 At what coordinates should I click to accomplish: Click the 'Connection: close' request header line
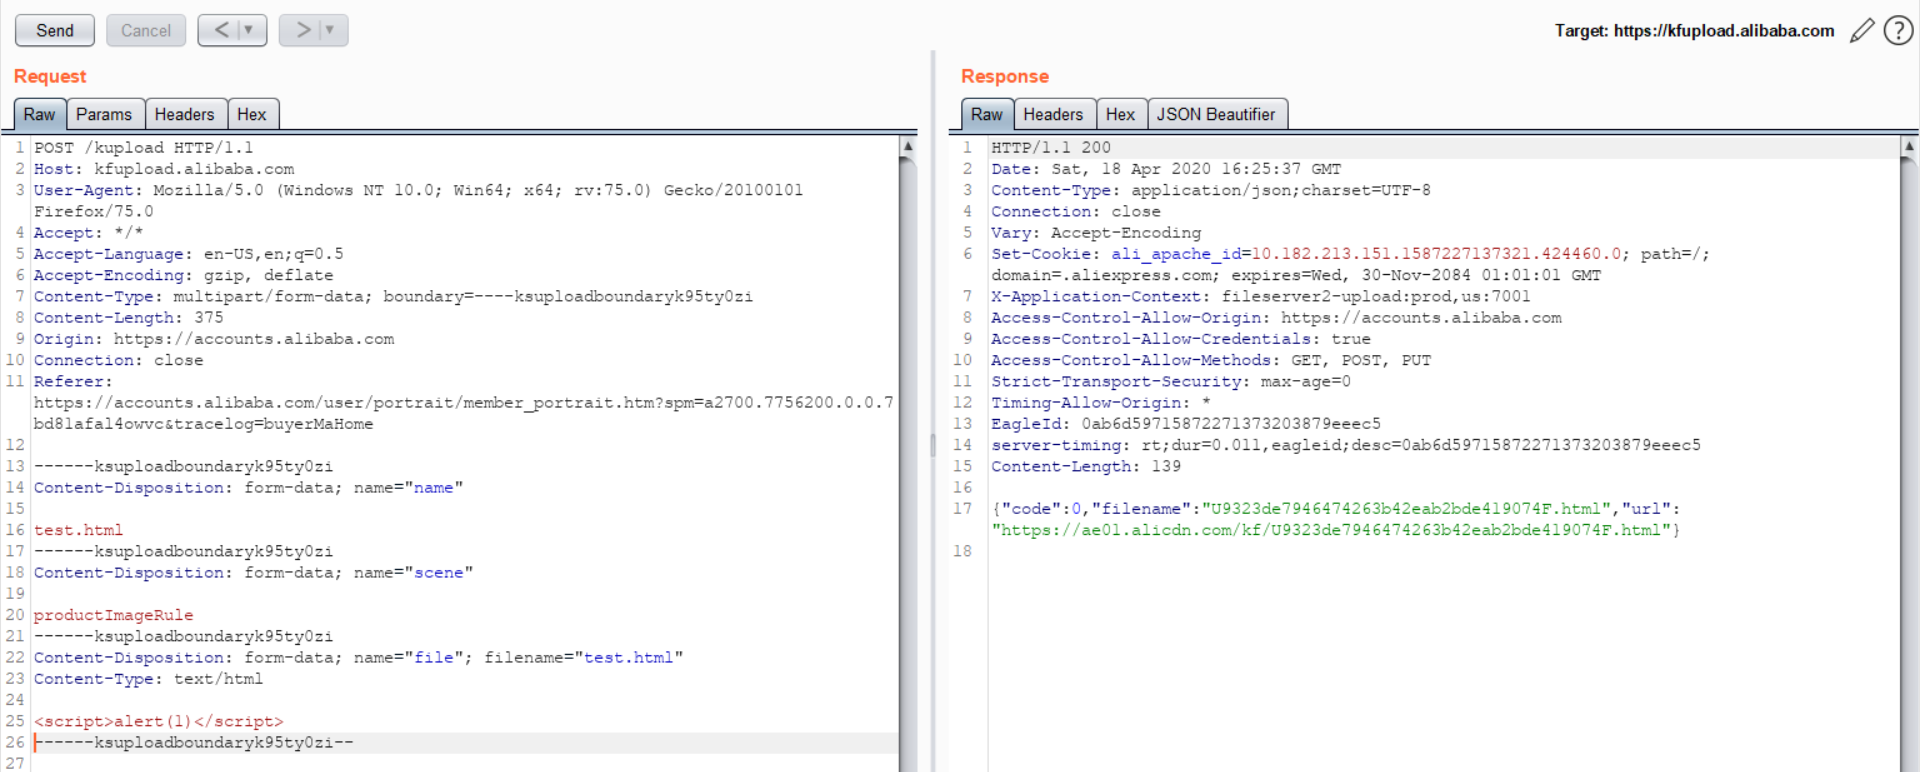pyautogui.click(x=118, y=360)
